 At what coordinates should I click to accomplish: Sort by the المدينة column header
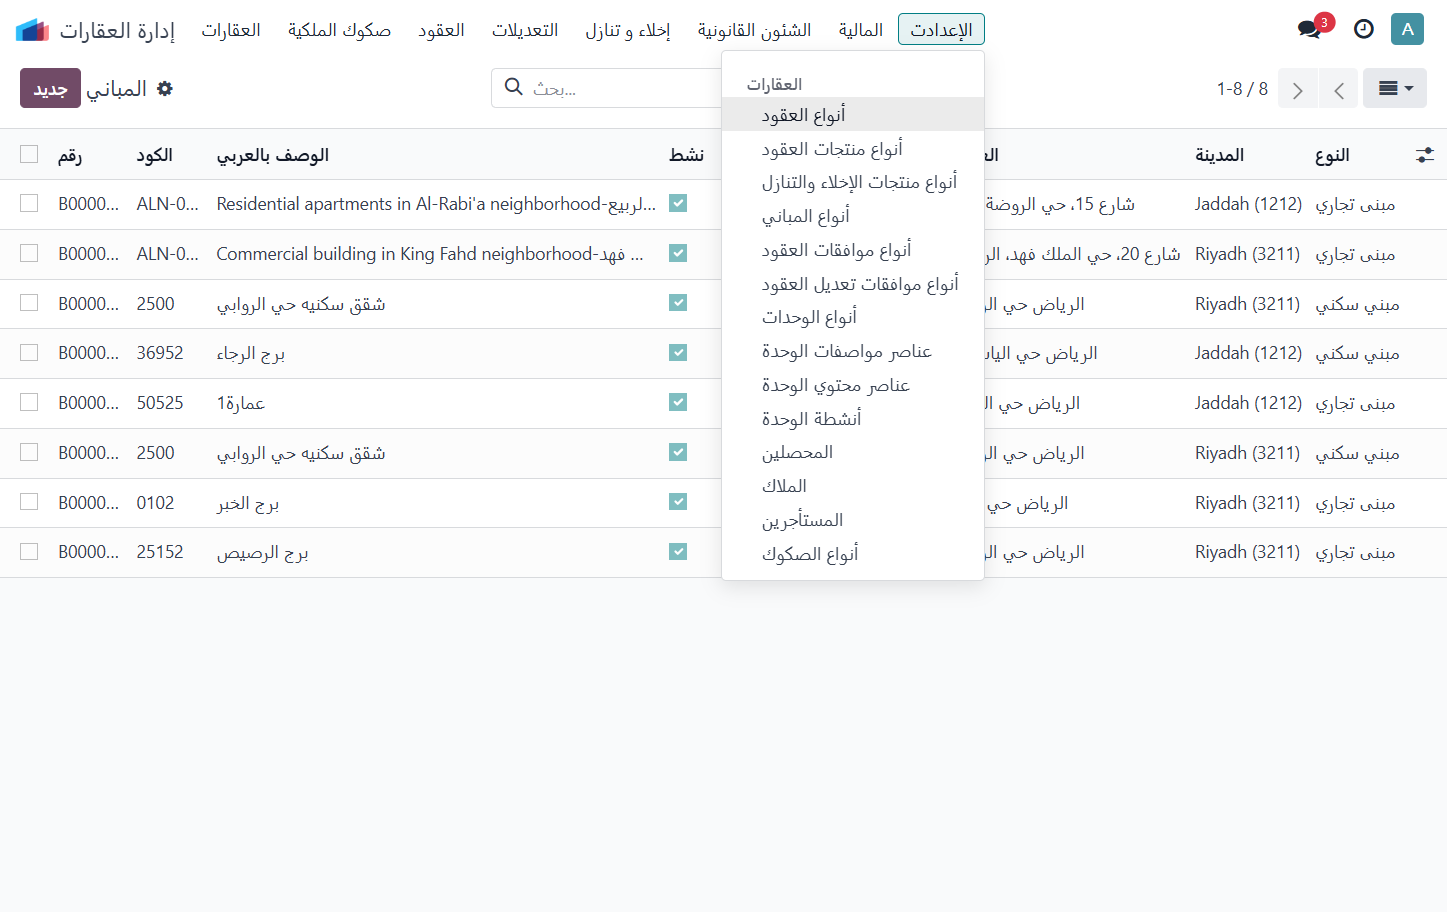(x=1220, y=155)
